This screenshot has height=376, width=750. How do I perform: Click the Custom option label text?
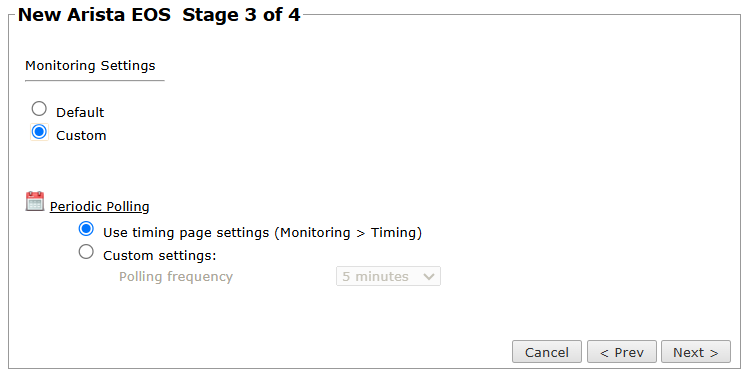coord(81,135)
